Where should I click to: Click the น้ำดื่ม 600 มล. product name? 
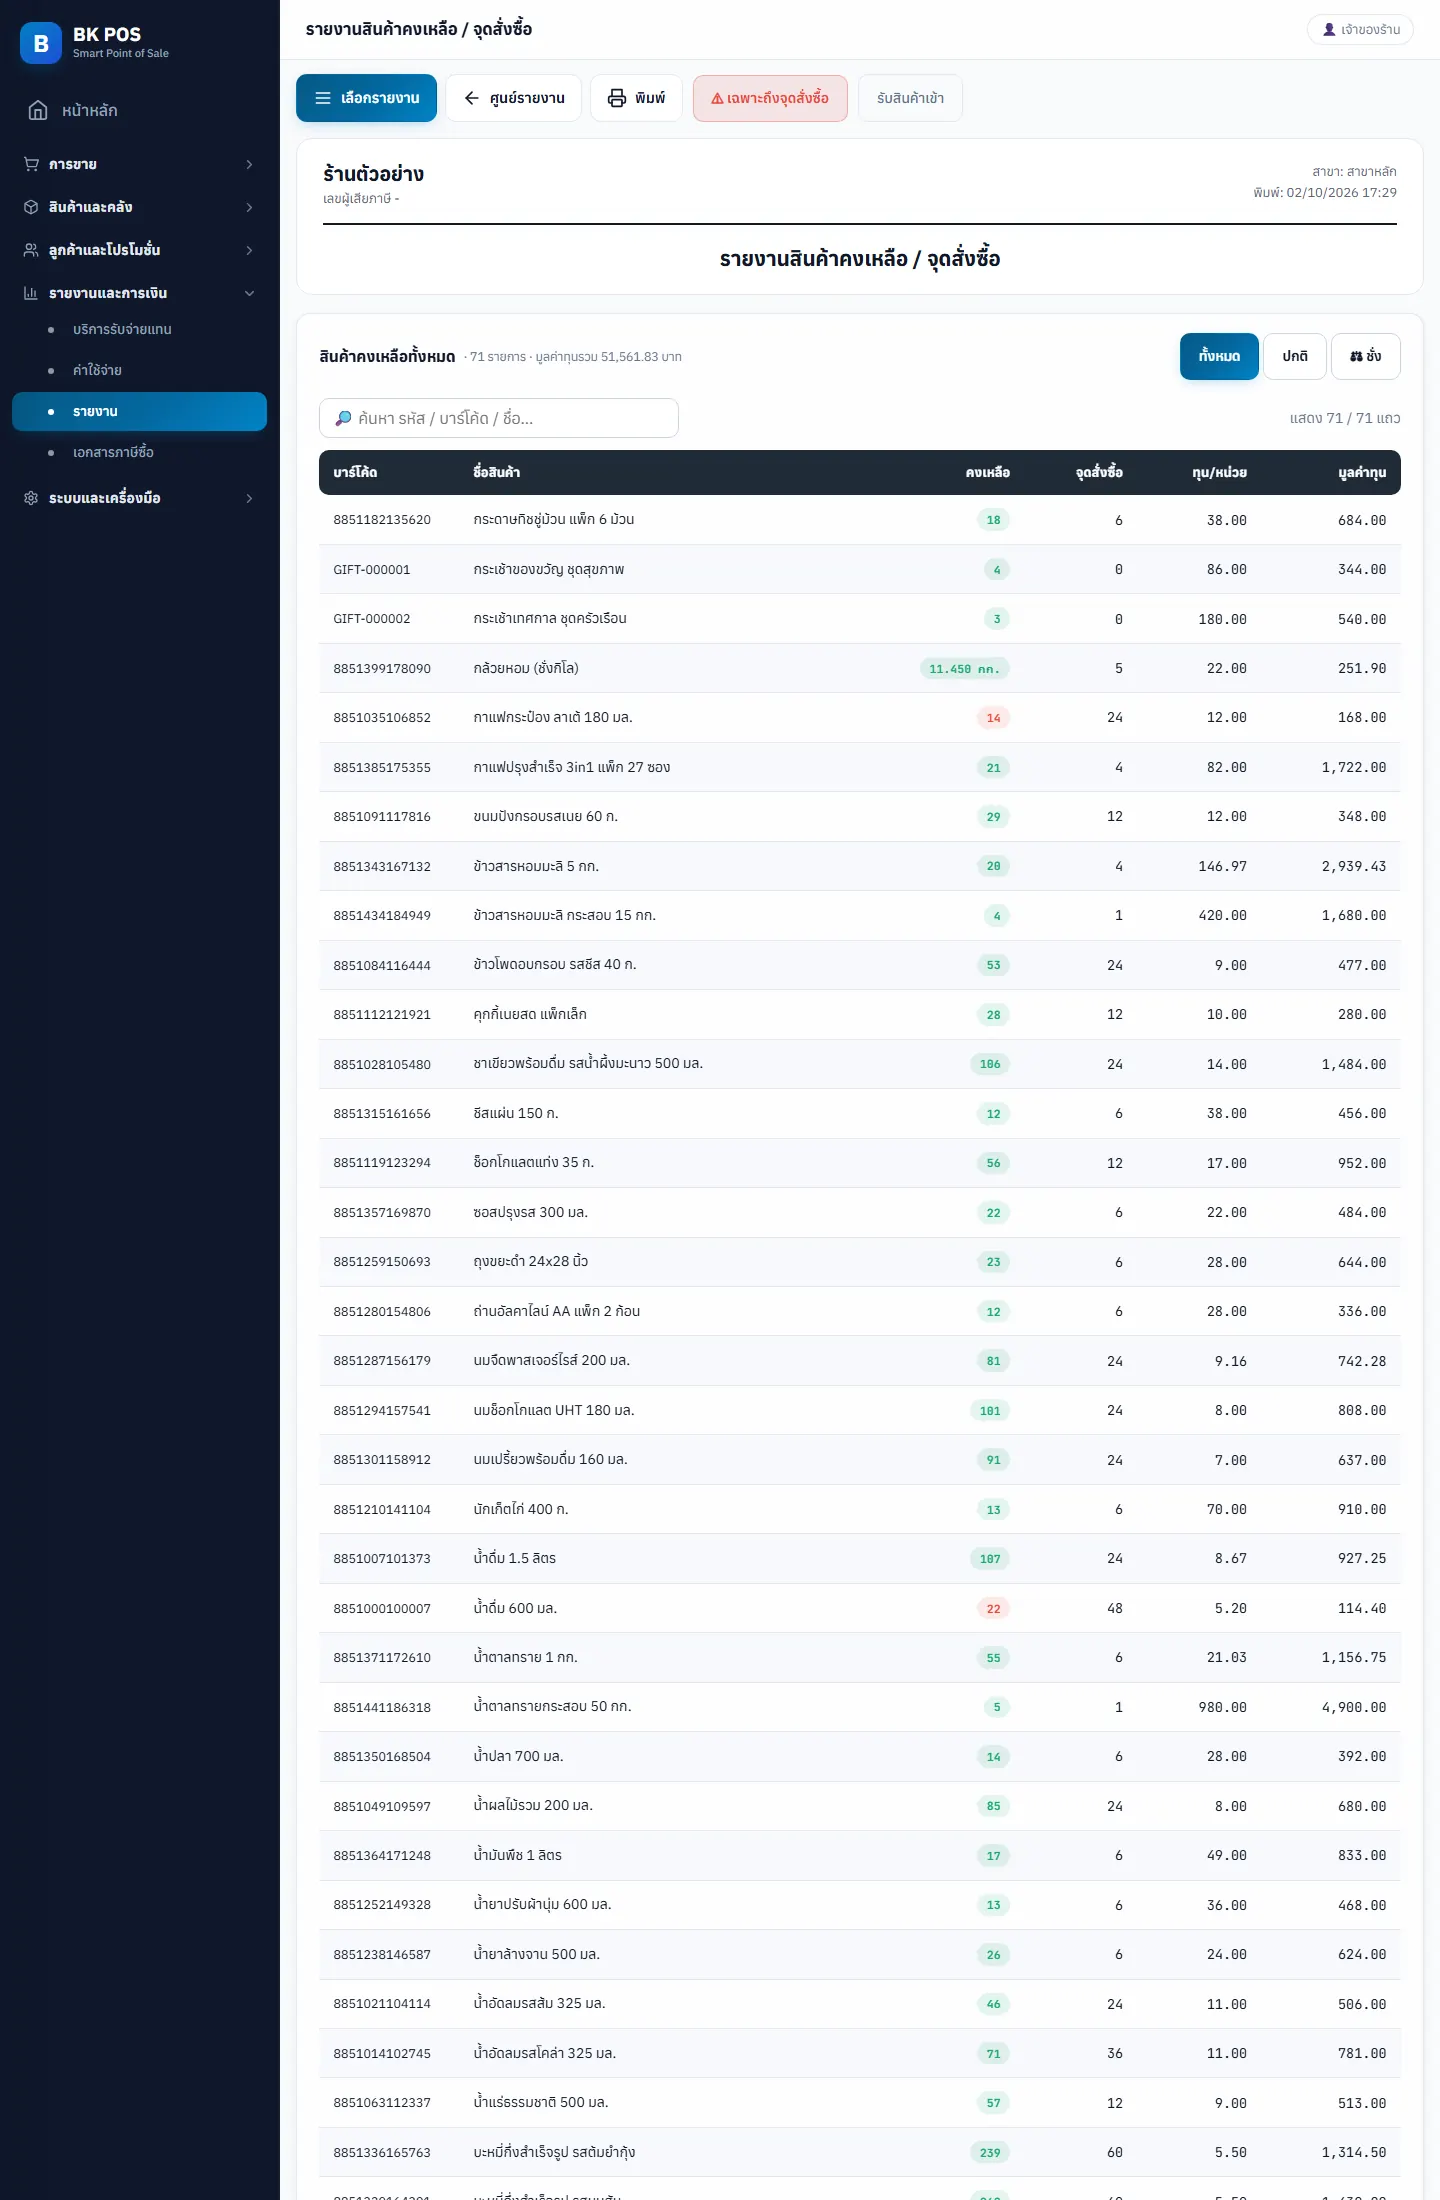click(x=515, y=1608)
